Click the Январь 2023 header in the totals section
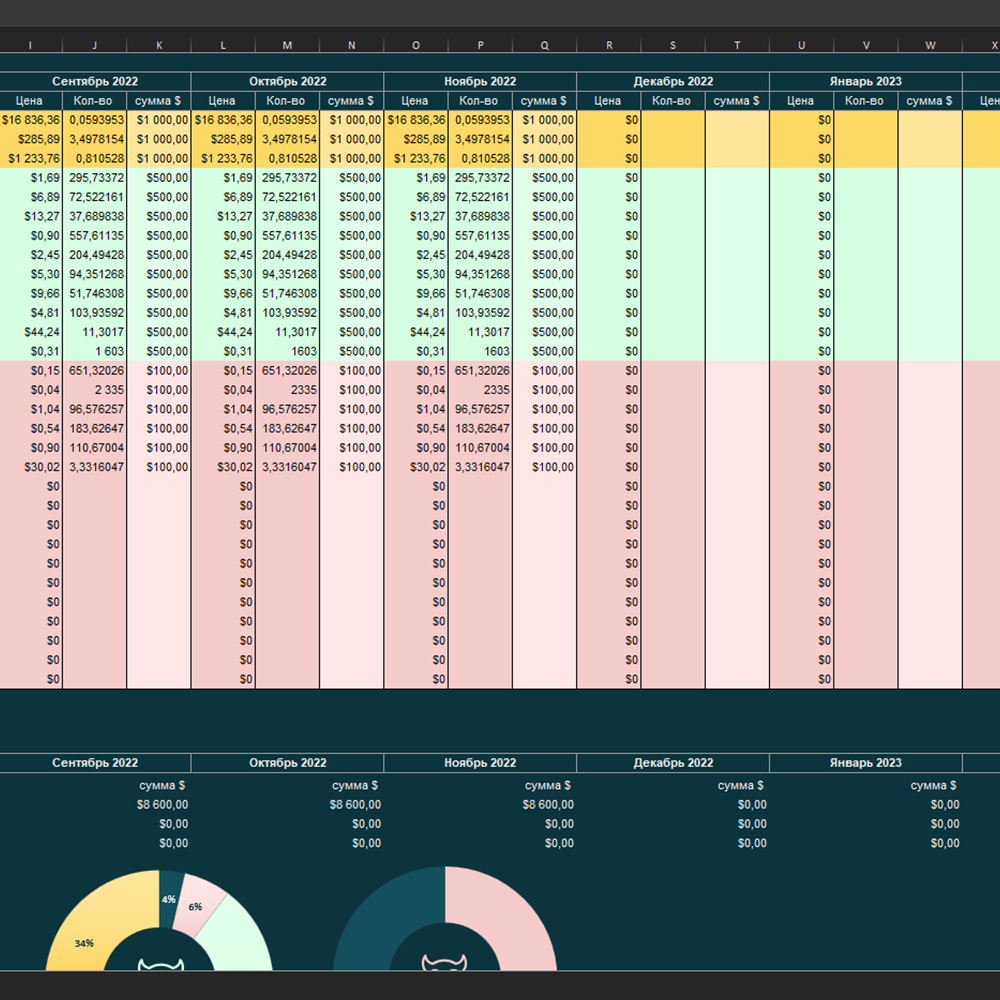Viewport: 1000px width, 1000px height. click(x=865, y=763)
